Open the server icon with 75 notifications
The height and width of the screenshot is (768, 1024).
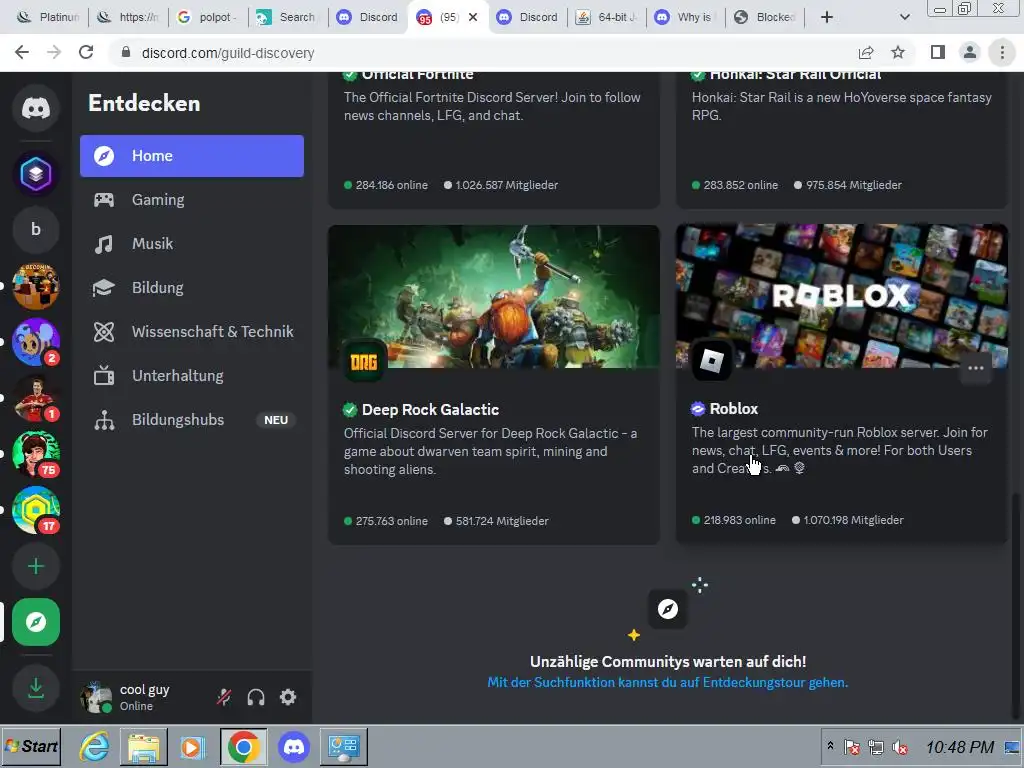[36, 454]
